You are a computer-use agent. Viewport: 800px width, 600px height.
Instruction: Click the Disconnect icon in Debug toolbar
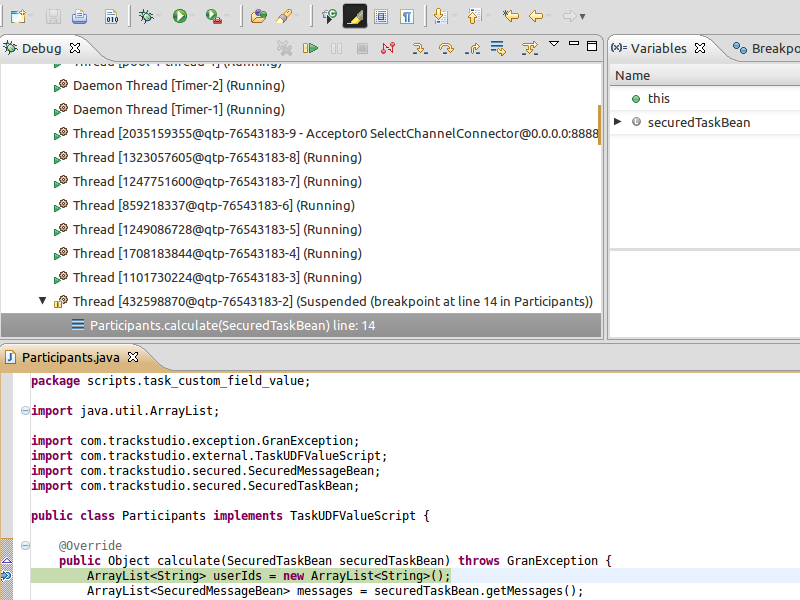click(x=387, y=48)
